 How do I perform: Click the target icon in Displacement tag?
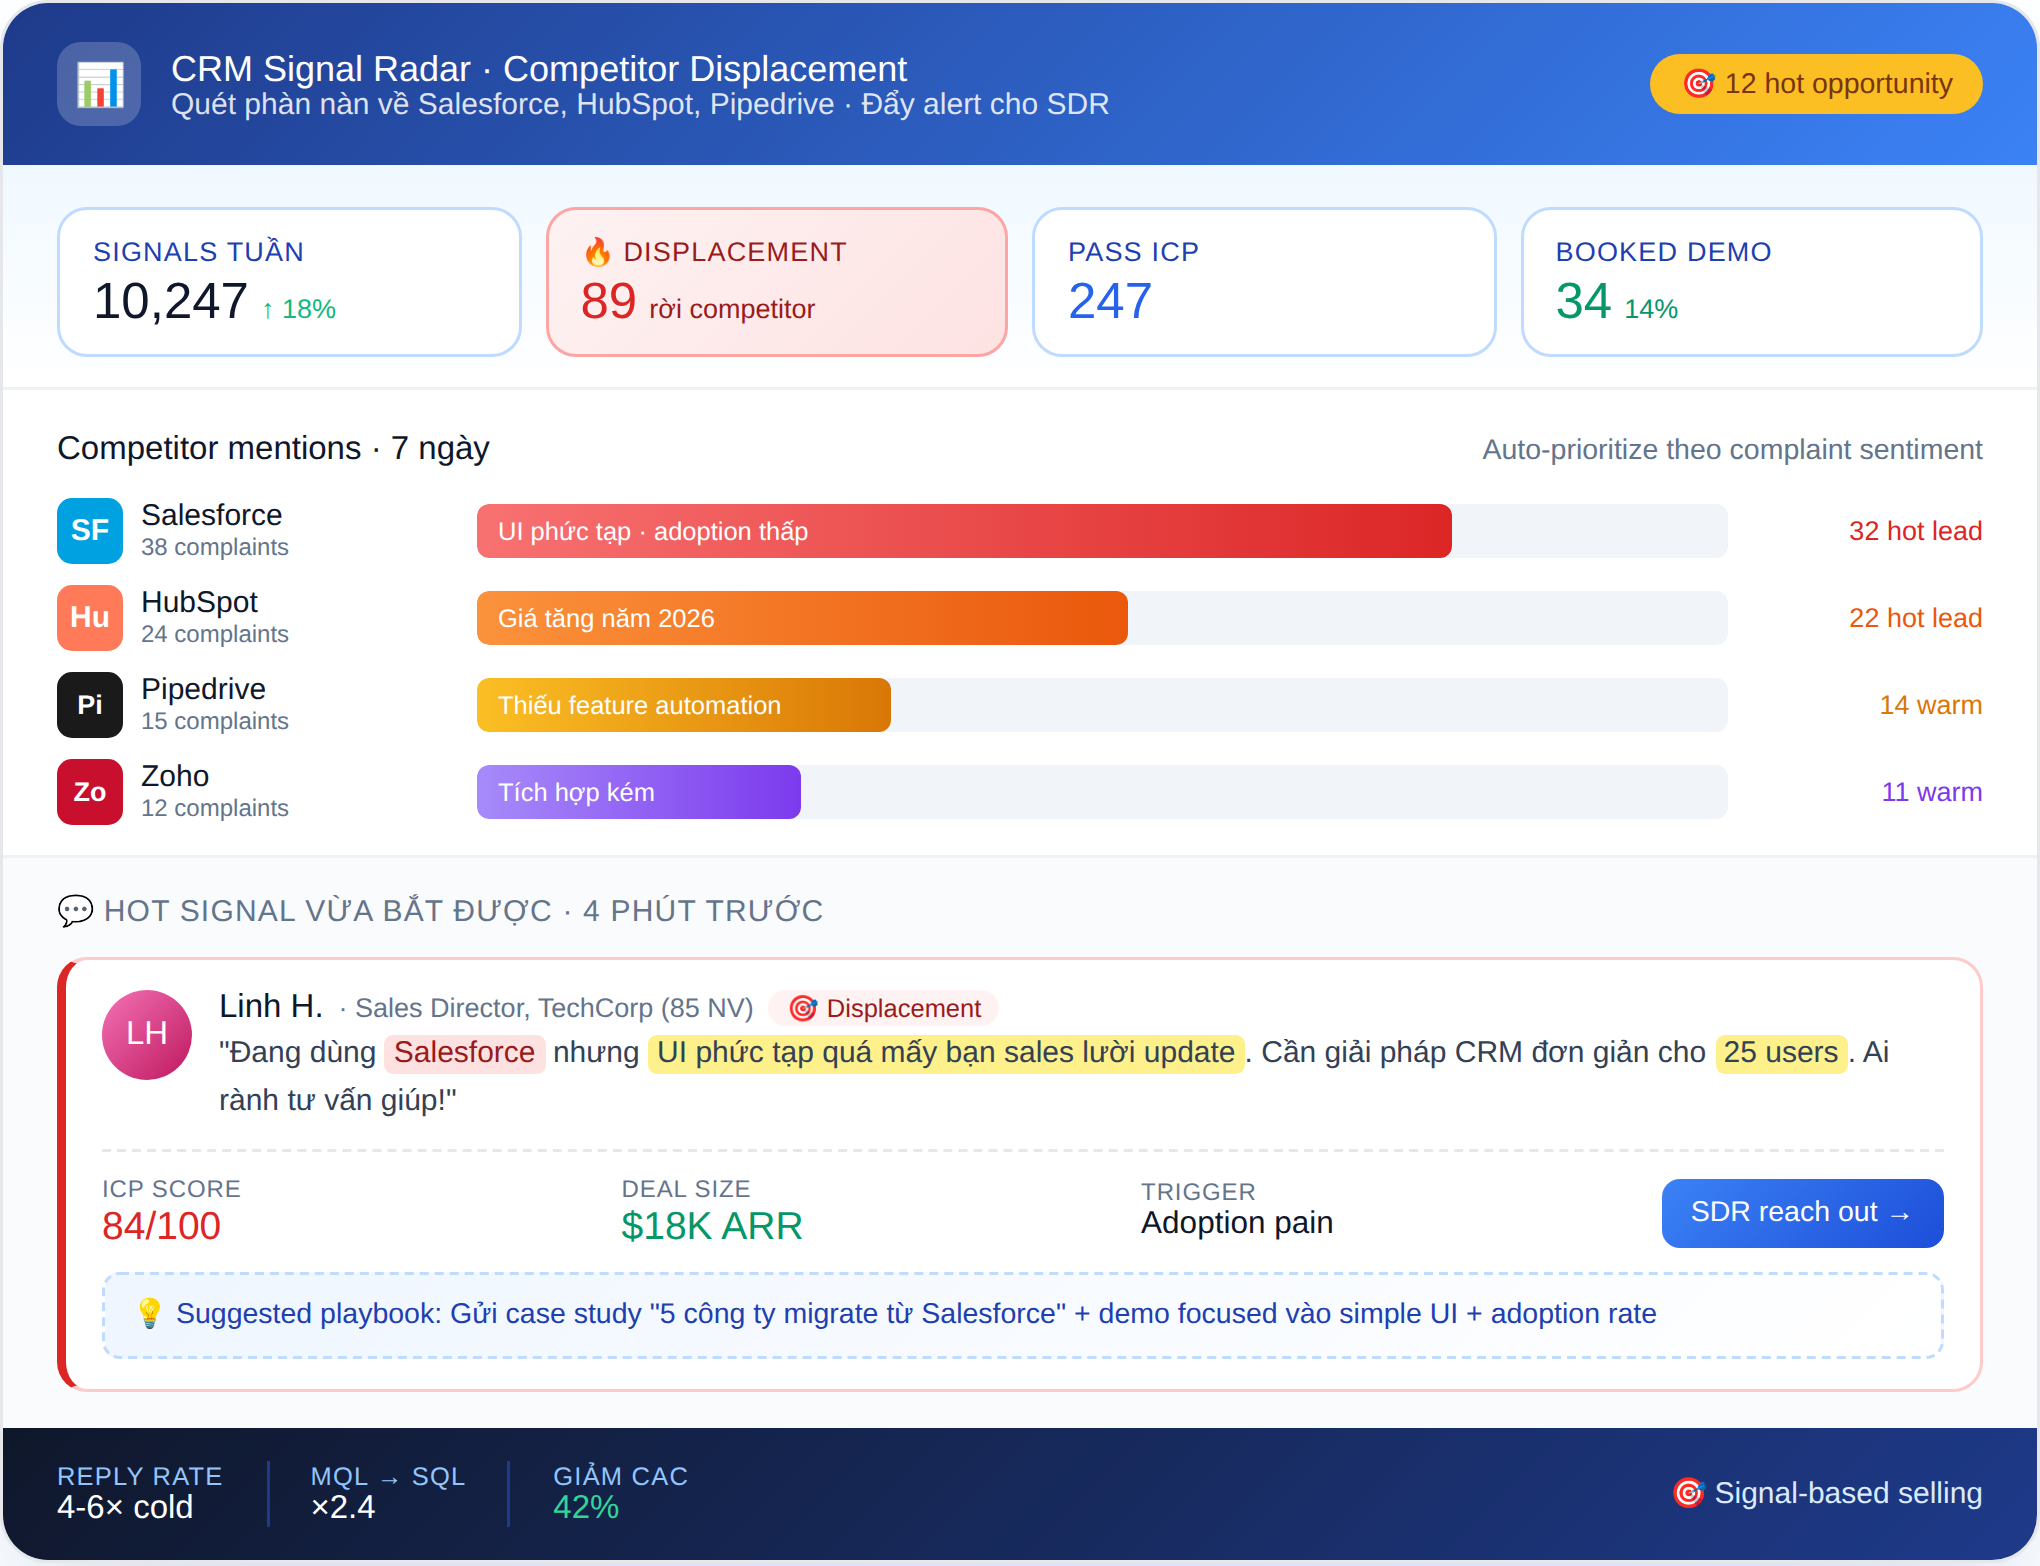(803, 1008)
